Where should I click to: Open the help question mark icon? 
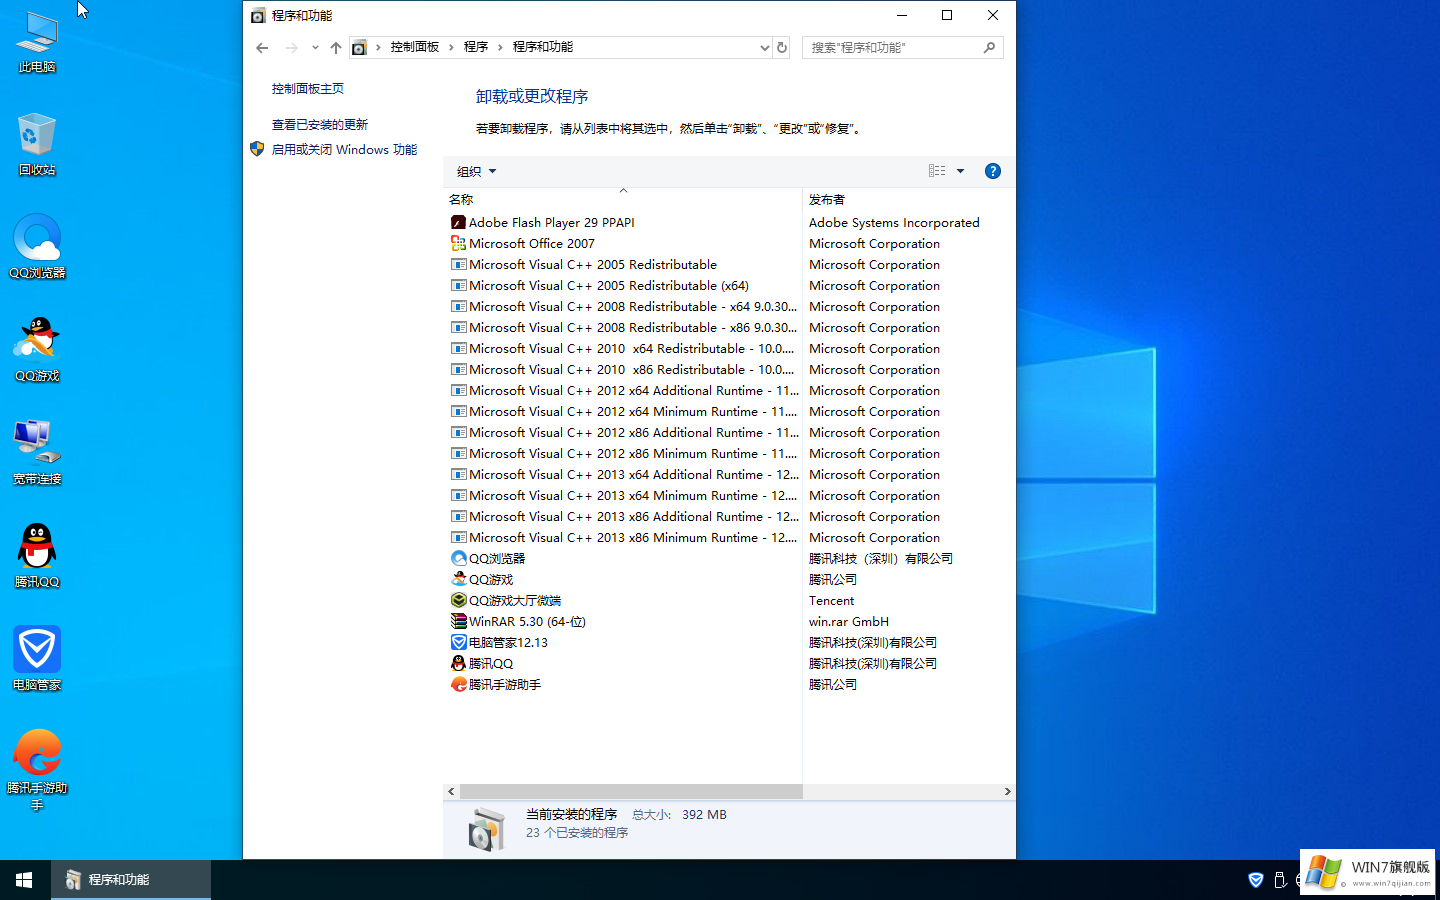[992, 171]
